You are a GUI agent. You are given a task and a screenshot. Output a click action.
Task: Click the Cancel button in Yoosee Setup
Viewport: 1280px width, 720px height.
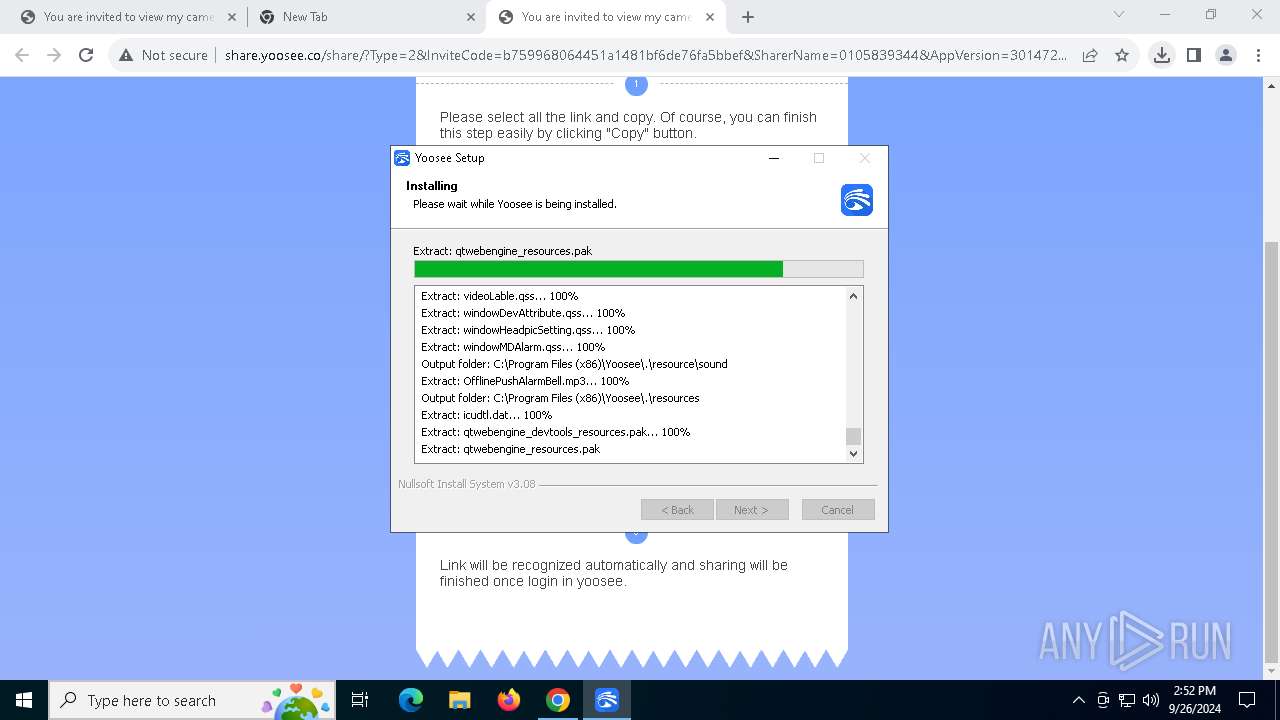point(838,510)
